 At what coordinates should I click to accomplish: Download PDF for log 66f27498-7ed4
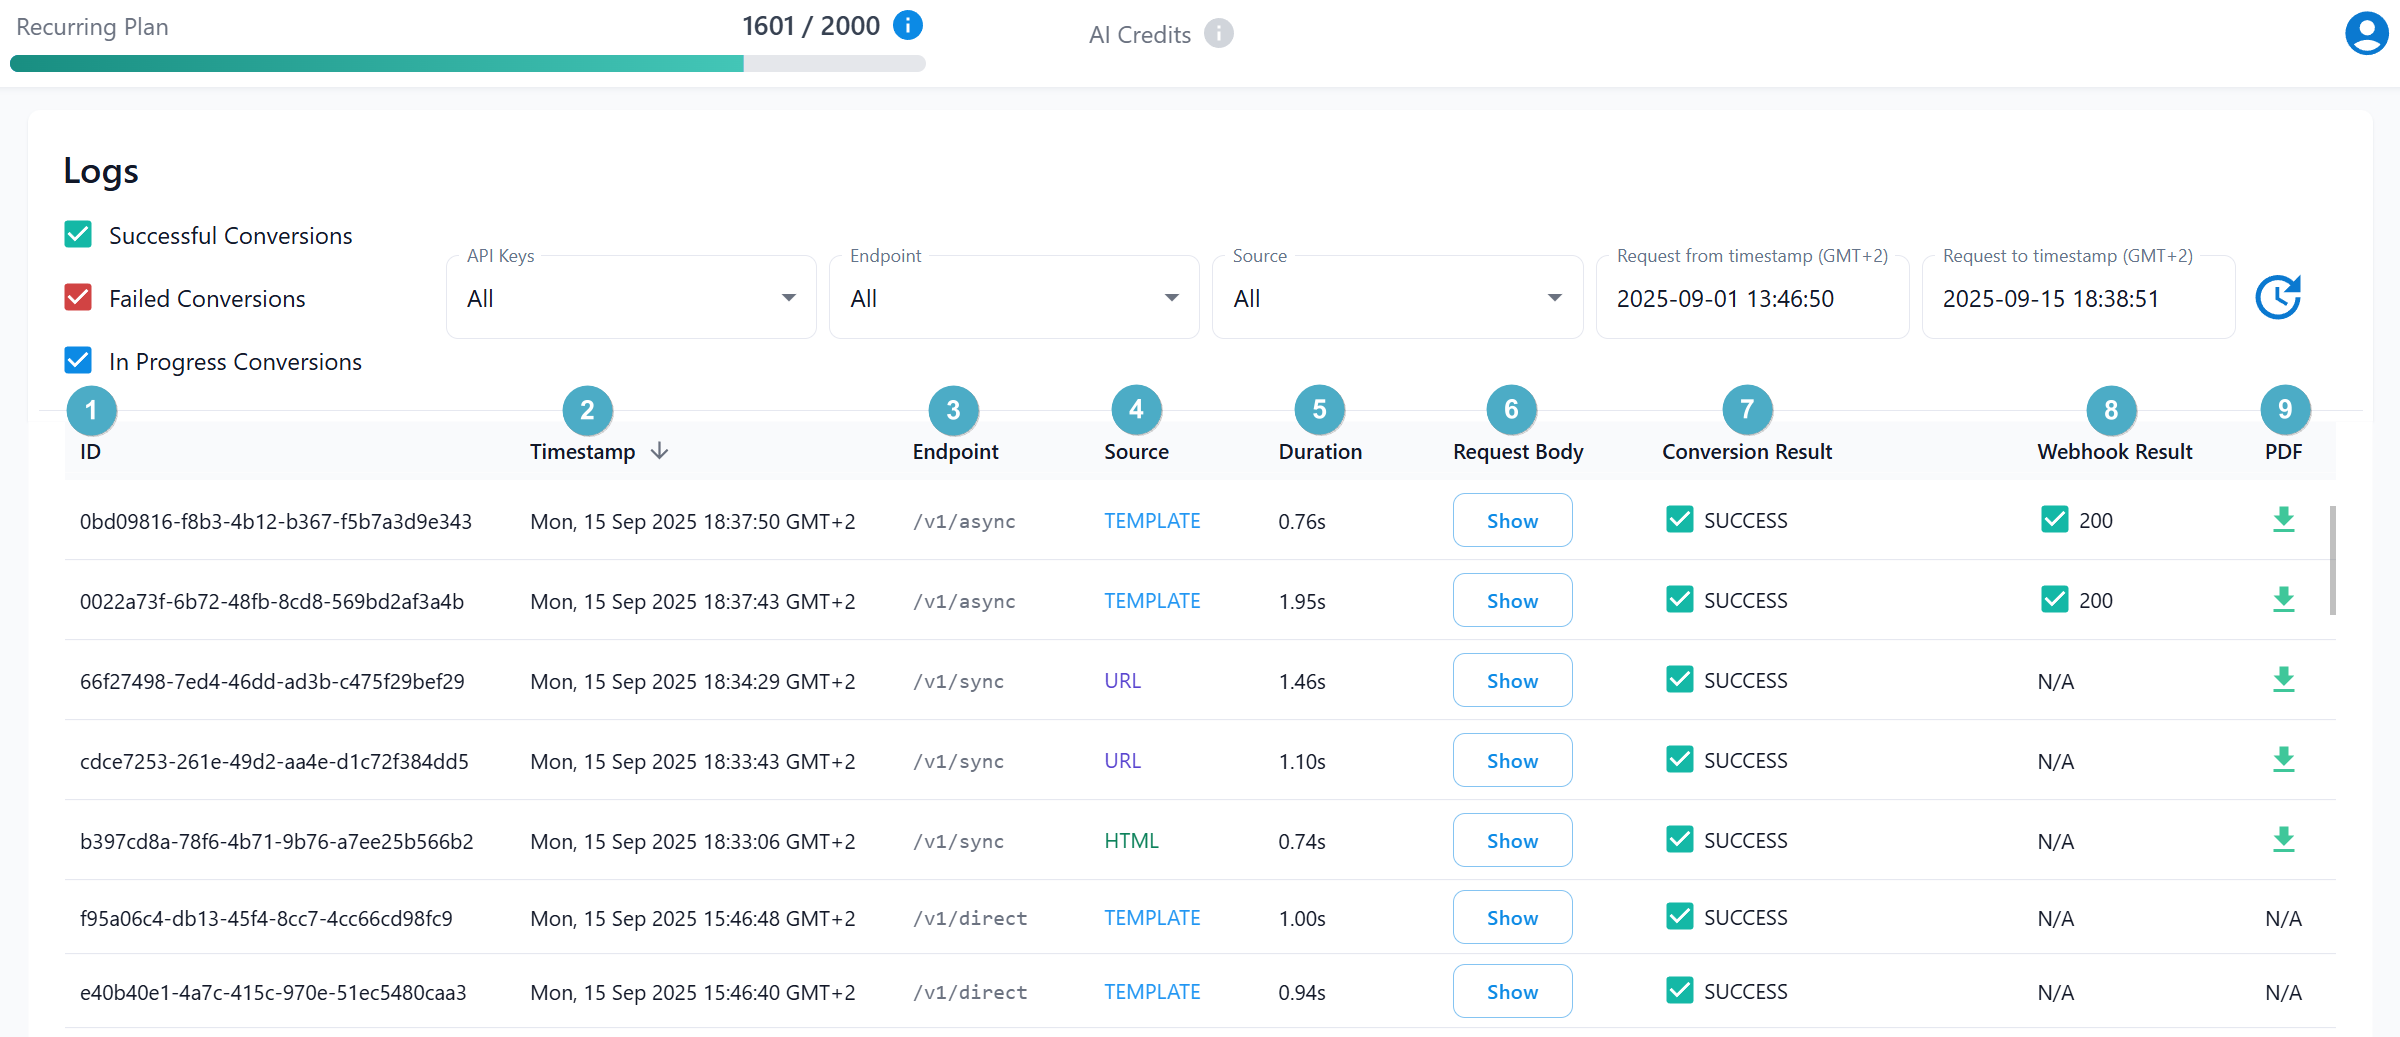coord(2283,680)
